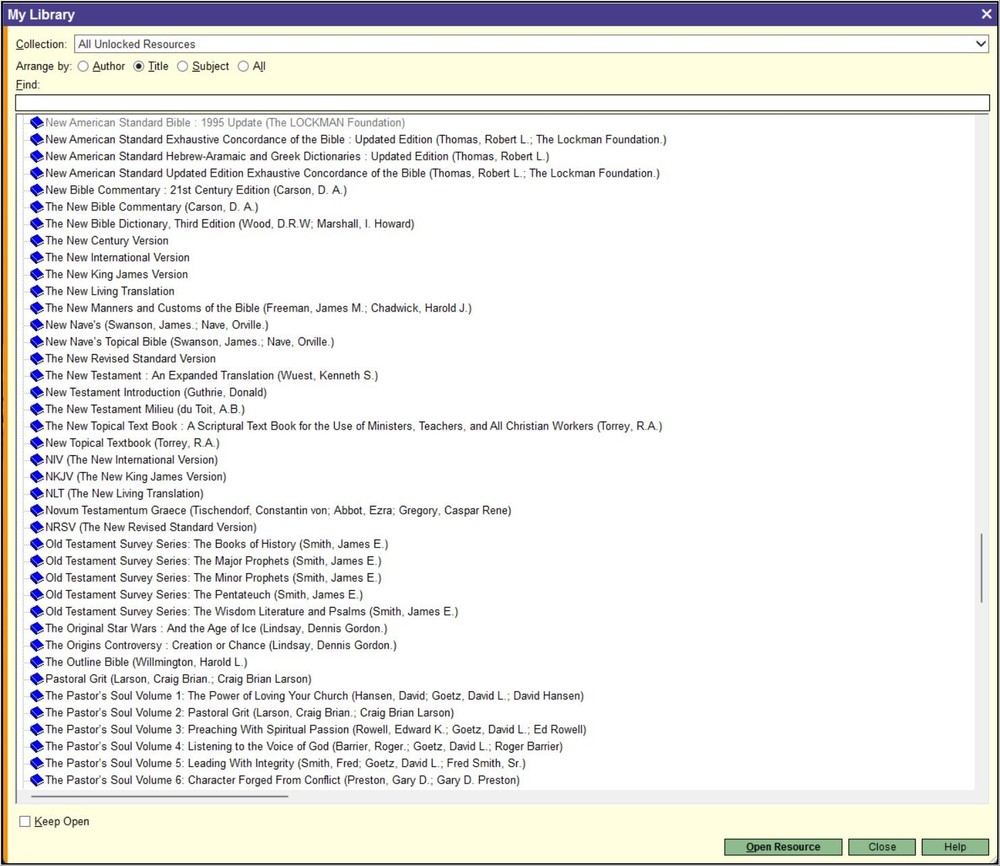Click inside the Find text field

point(500,102)
